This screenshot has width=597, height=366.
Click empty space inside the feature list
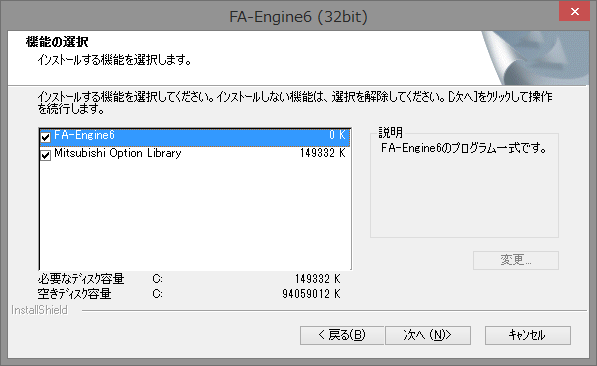pos(195,215)
